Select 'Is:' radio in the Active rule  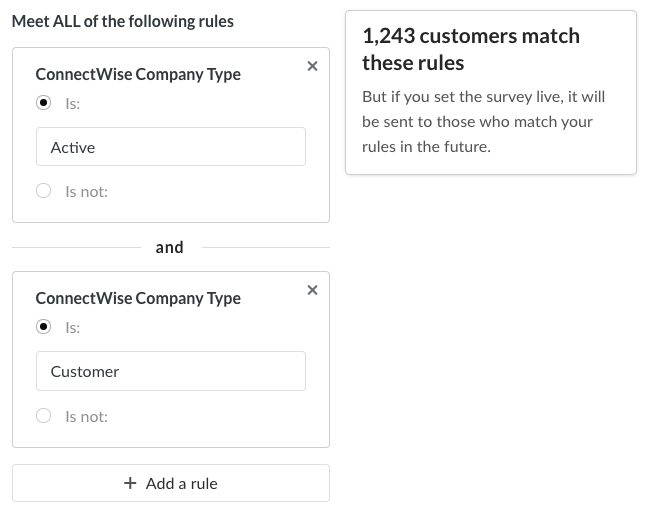pos(43,102)
